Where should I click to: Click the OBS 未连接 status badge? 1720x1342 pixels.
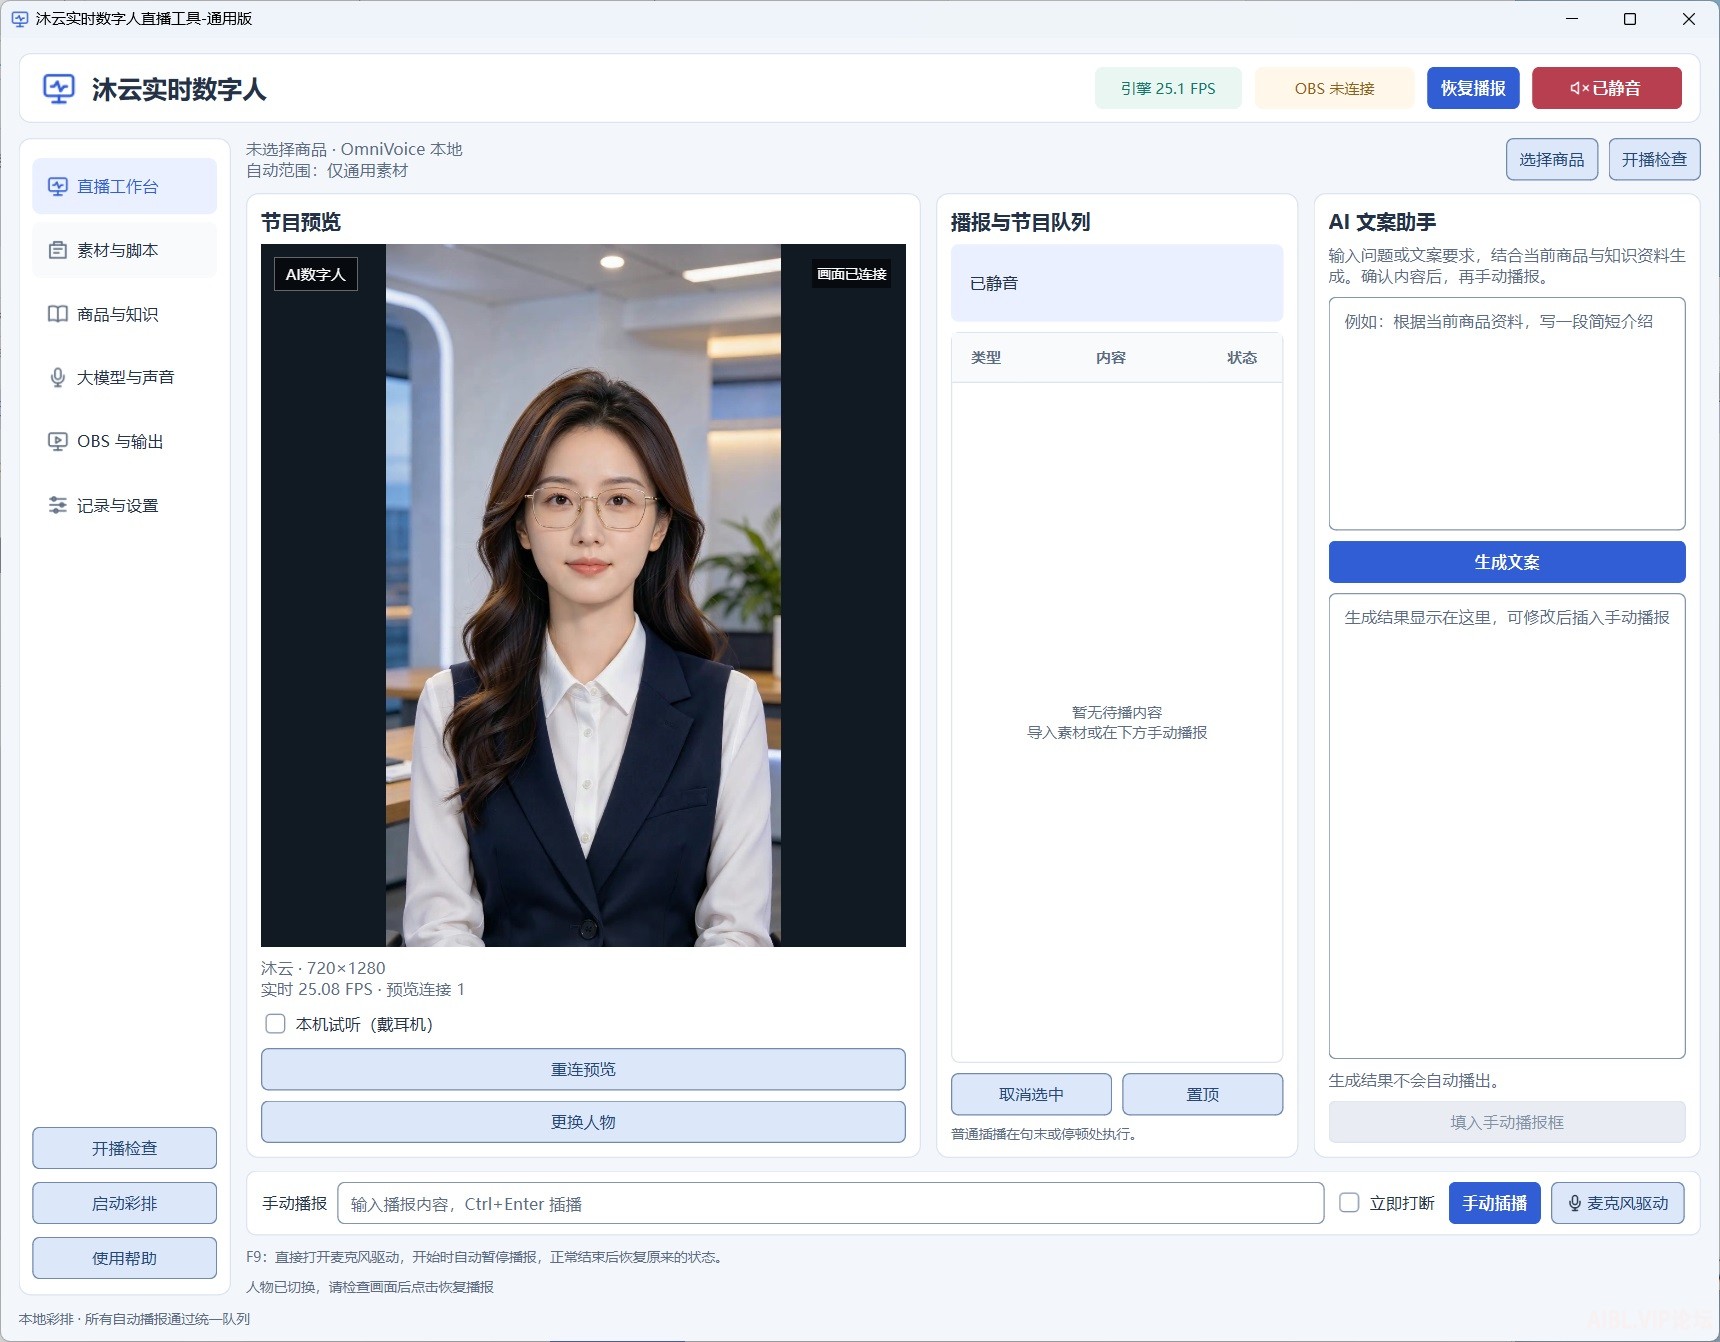(1334, 88)
